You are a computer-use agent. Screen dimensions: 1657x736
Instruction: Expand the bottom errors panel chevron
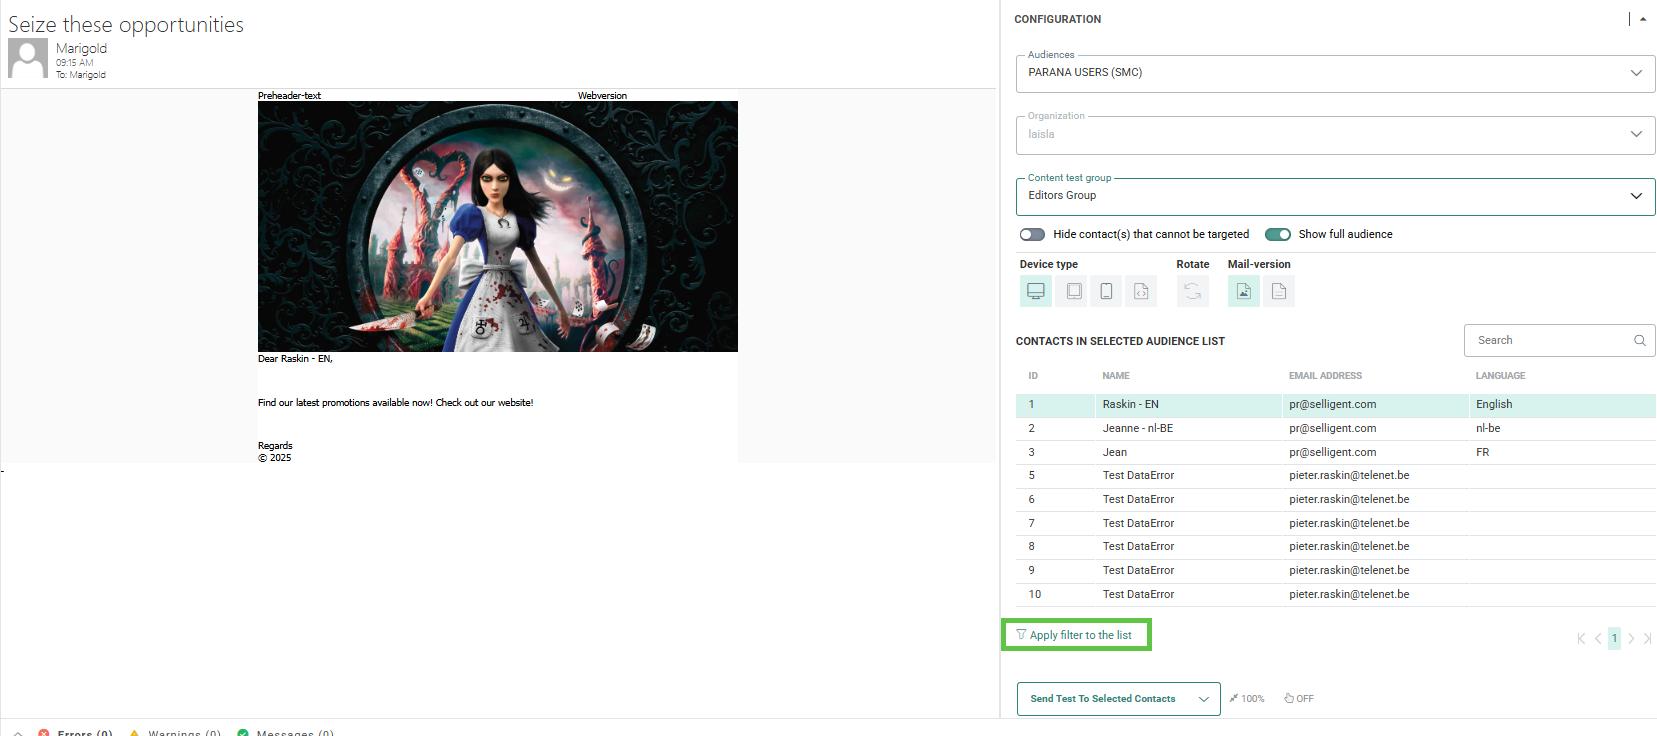click(18, 733)
